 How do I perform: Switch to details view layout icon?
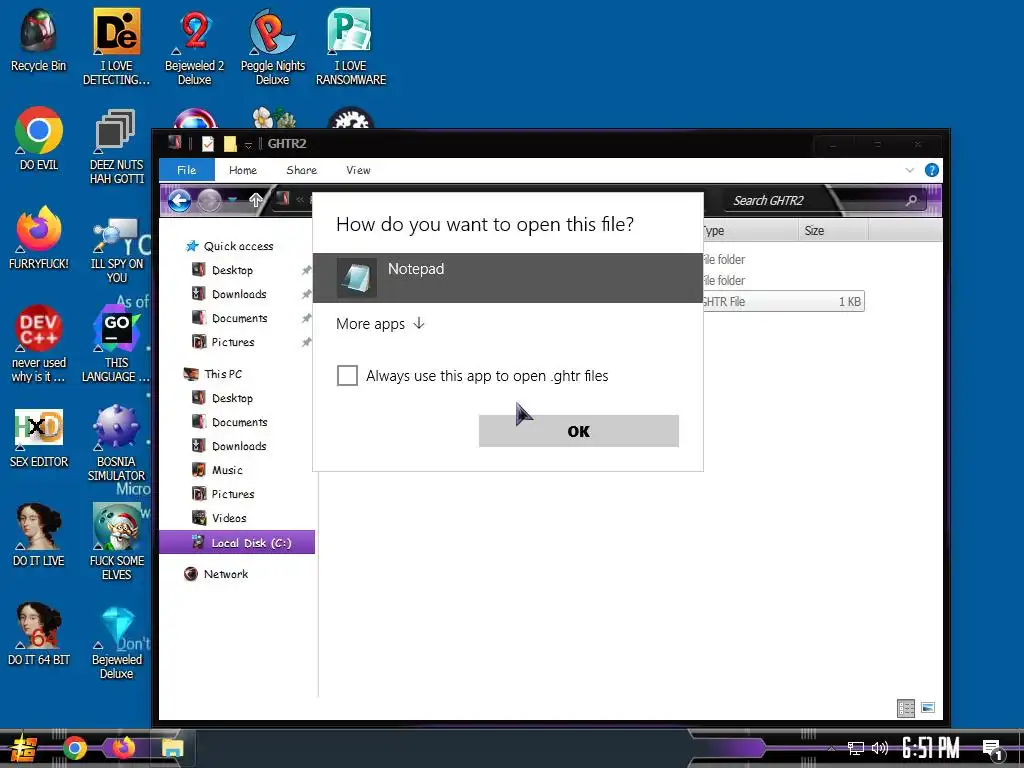(906, 708)
